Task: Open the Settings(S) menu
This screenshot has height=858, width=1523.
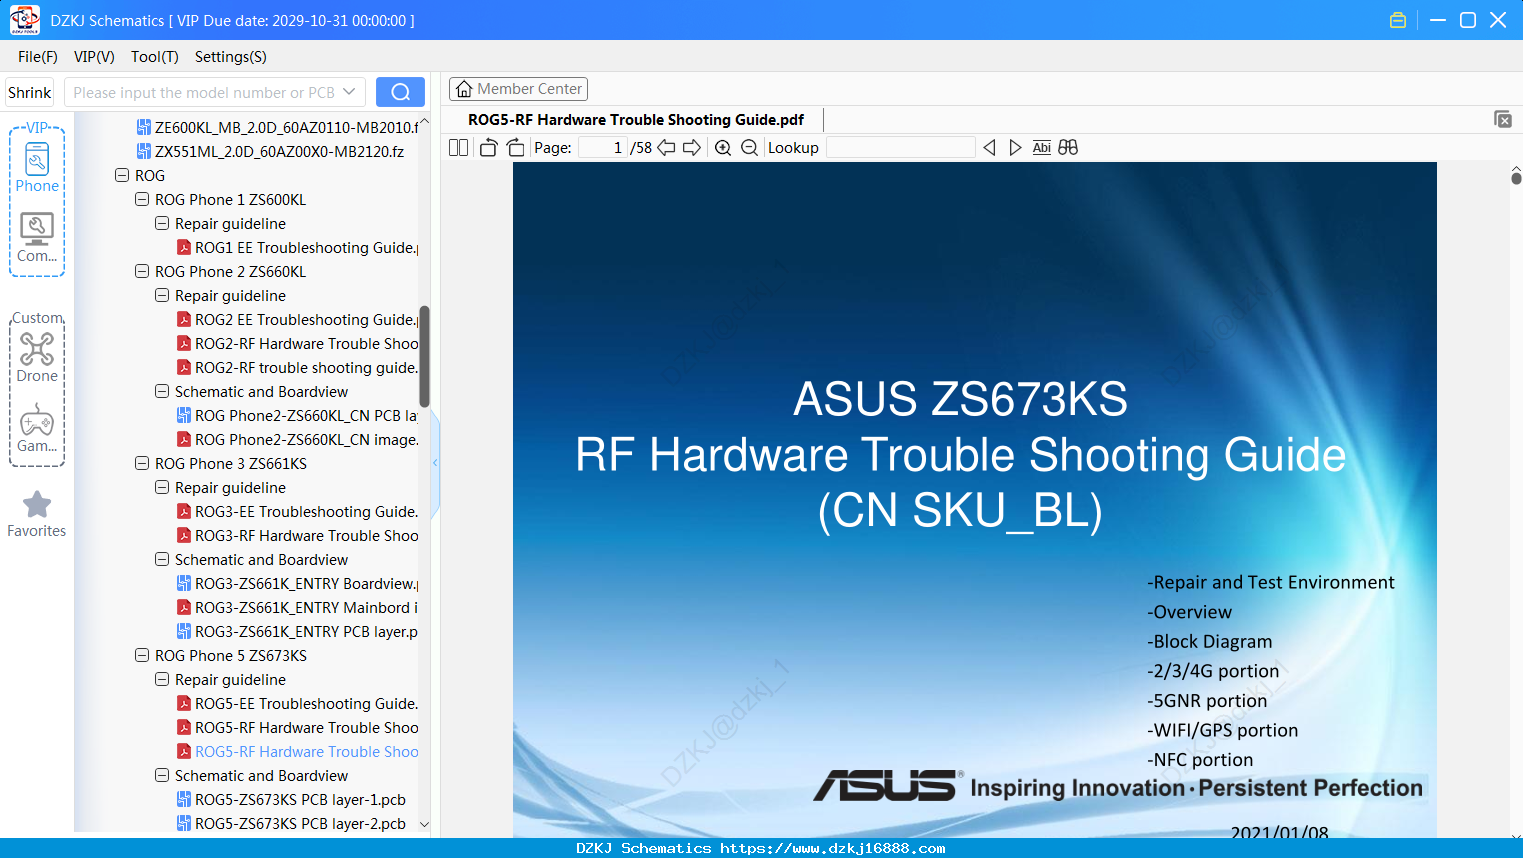Action: [231, 57]
